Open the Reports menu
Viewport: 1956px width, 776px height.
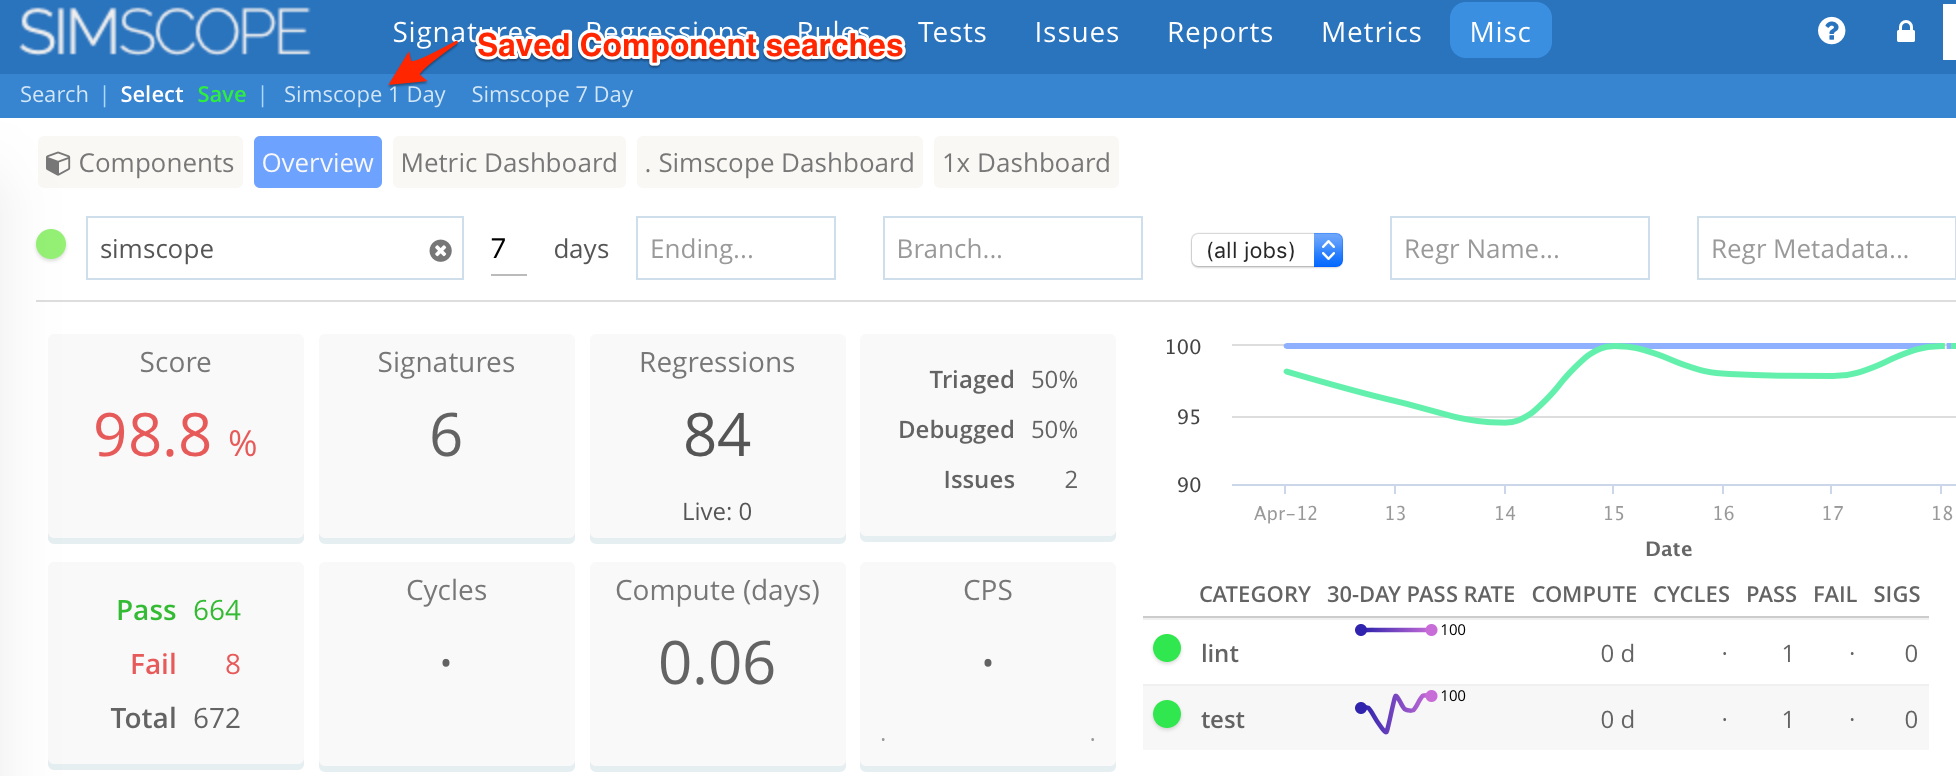pos(1220,32)
